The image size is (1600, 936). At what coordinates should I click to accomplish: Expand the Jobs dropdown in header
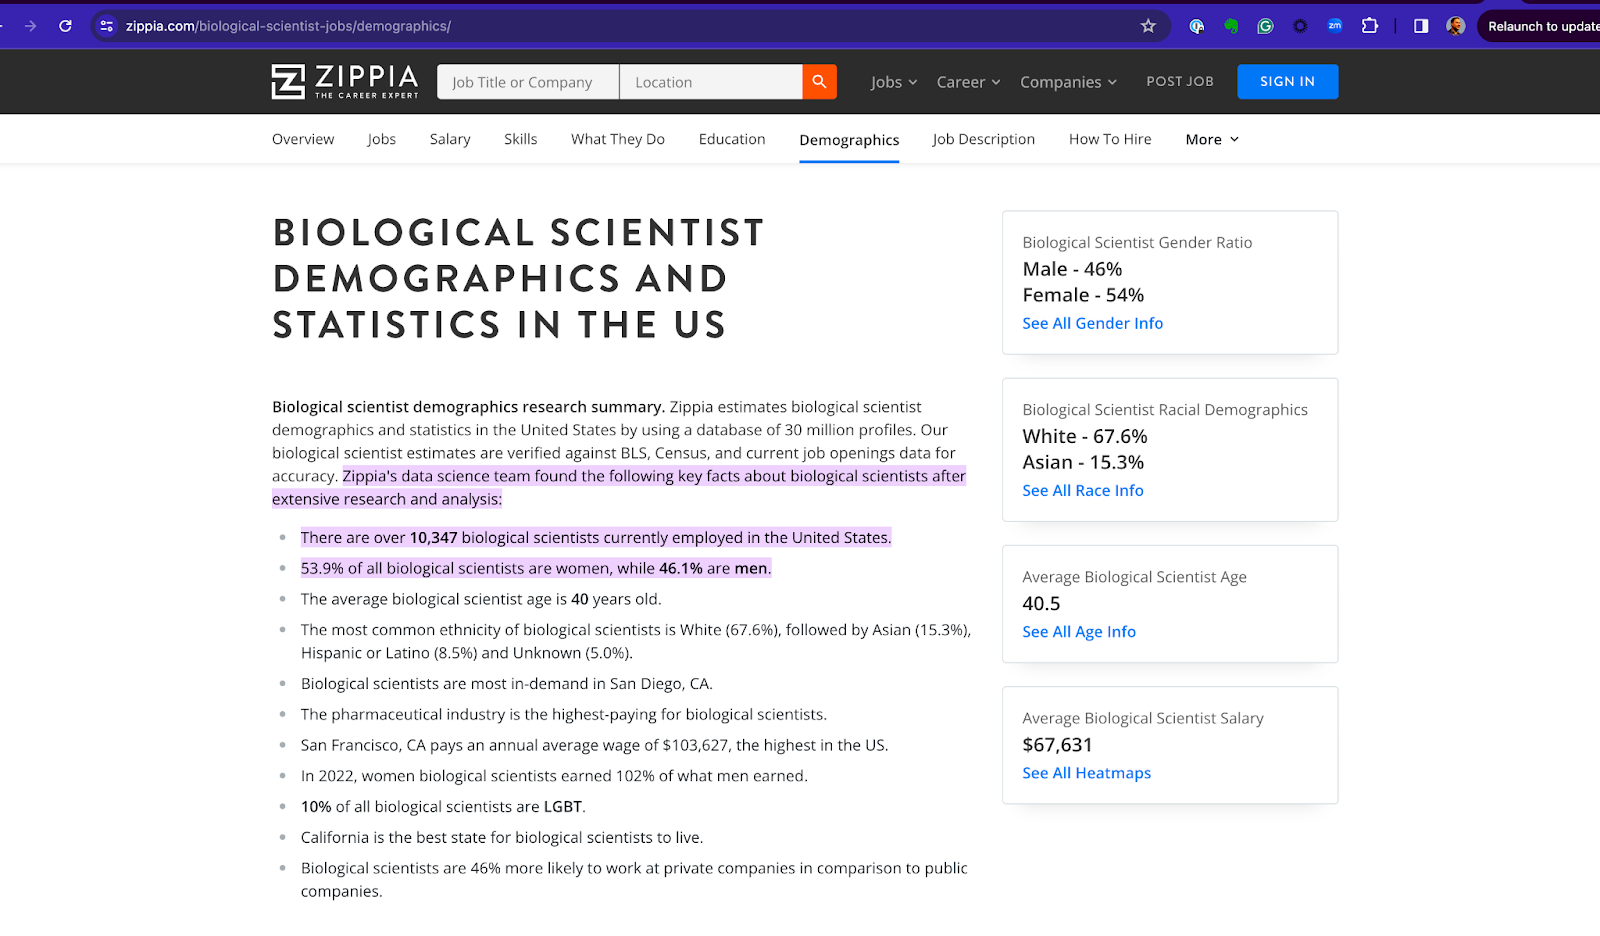click(x=894, y=82)
